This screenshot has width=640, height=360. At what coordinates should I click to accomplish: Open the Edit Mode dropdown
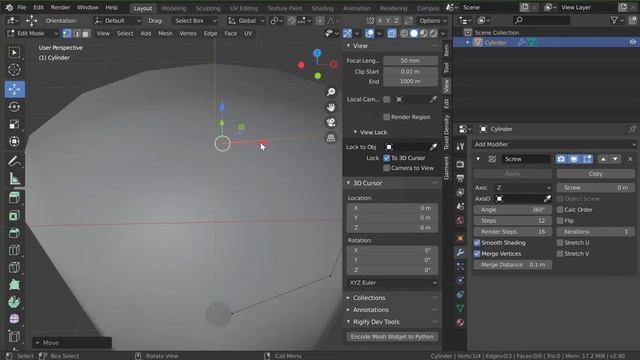point(33,33)
